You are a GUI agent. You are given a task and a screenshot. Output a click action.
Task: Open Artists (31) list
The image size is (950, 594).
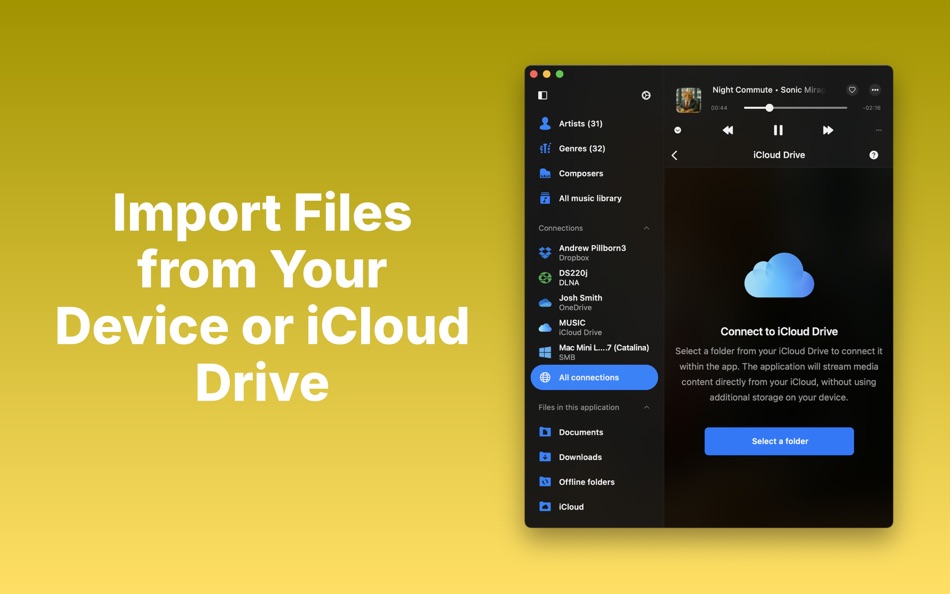tap(594, 124)
